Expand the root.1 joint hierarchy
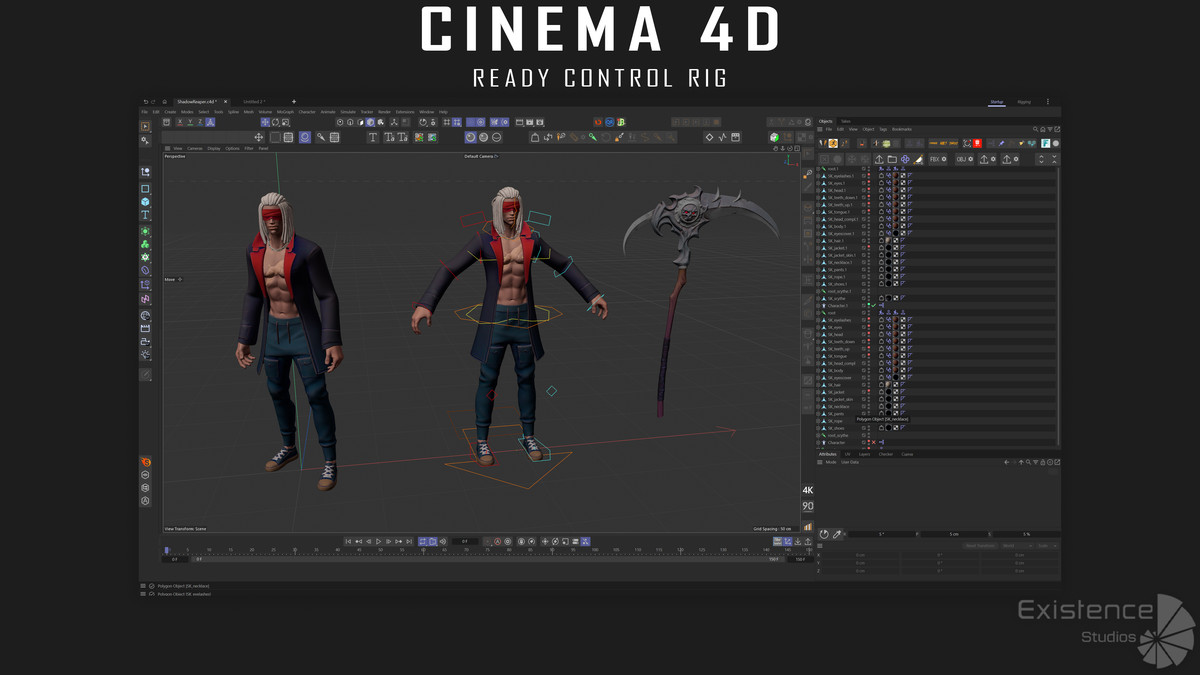1200x675 pixels. tap(818, 169)
